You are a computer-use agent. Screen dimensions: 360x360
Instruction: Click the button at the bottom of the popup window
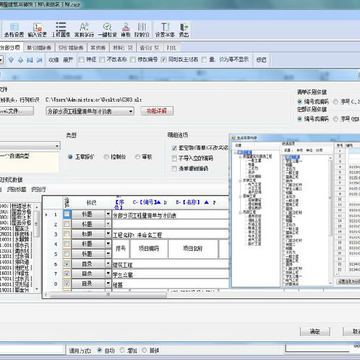click(x=348, y=281)
